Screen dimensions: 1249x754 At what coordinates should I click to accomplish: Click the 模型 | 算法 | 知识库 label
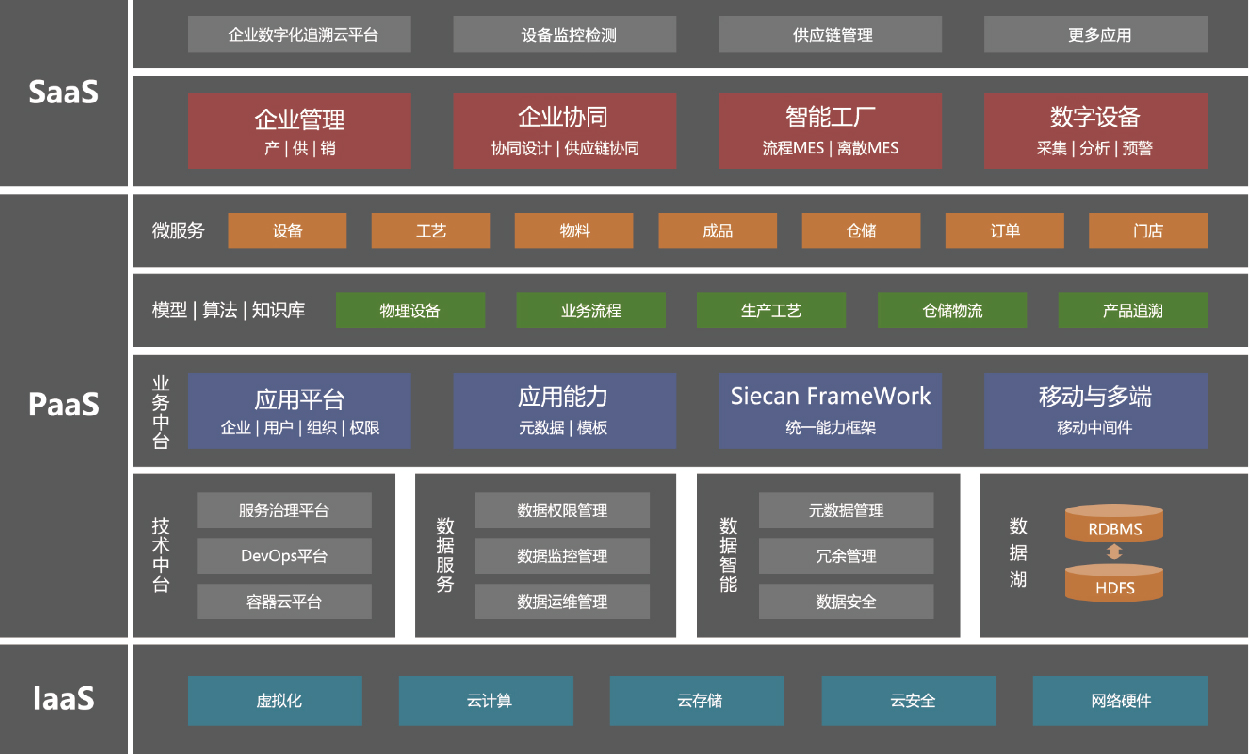[228, 310]
